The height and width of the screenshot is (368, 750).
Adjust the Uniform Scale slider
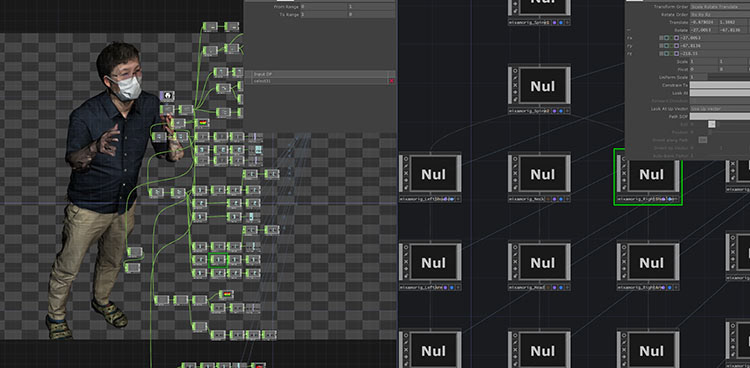(x=720, y=77)
